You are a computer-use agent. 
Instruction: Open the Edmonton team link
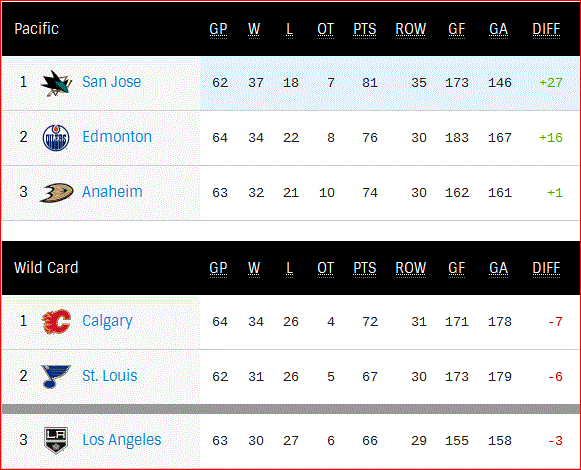point(117,137)
